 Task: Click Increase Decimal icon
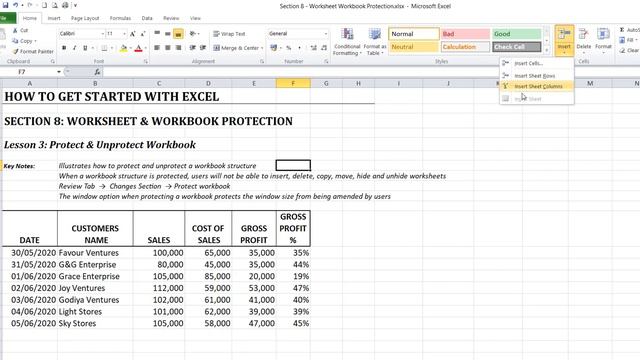click(313, 48)
